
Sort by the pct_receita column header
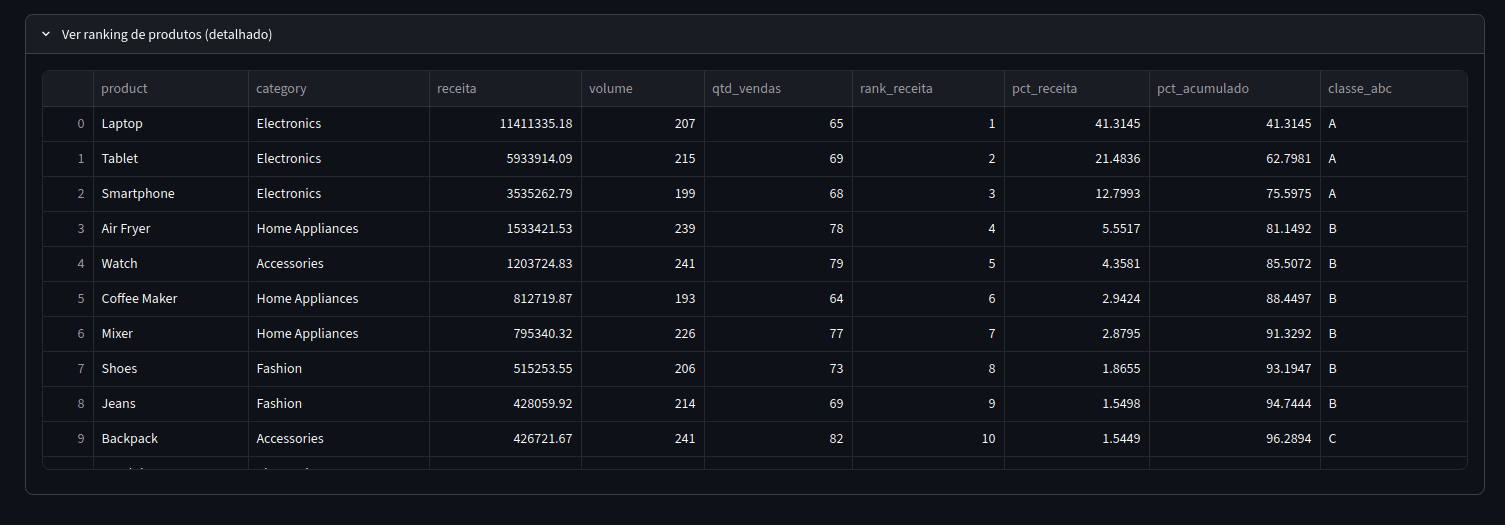1077,89
